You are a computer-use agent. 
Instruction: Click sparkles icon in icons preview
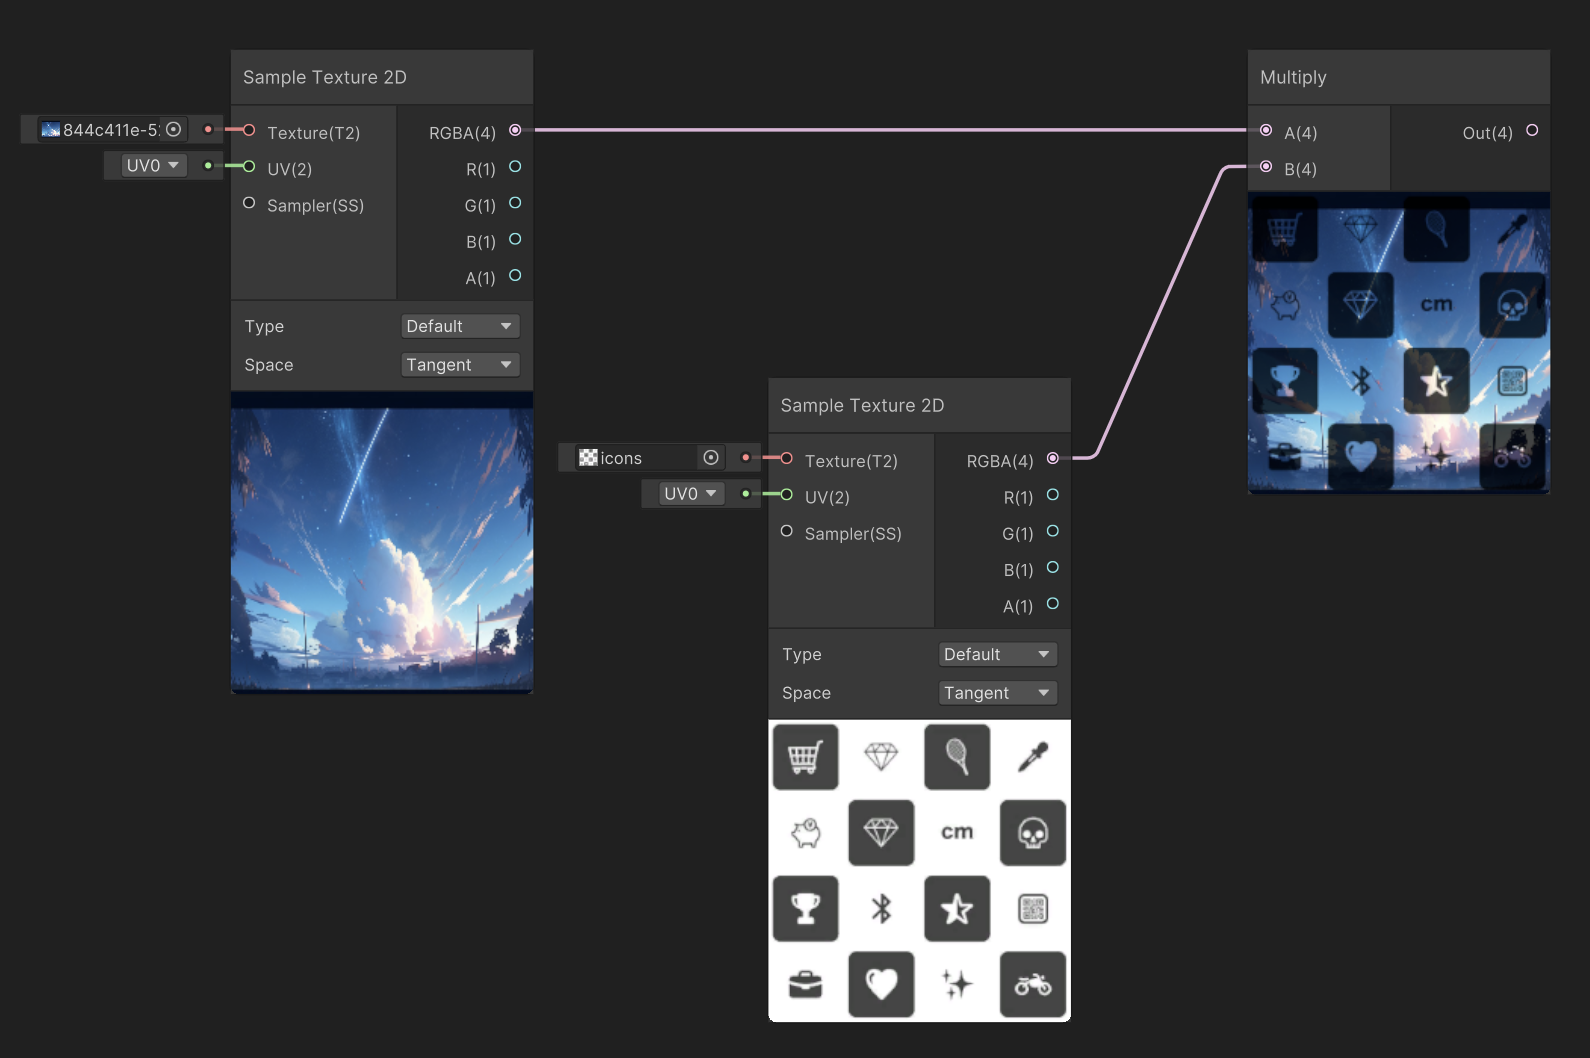pyautogui.click(x=957, y=985)
